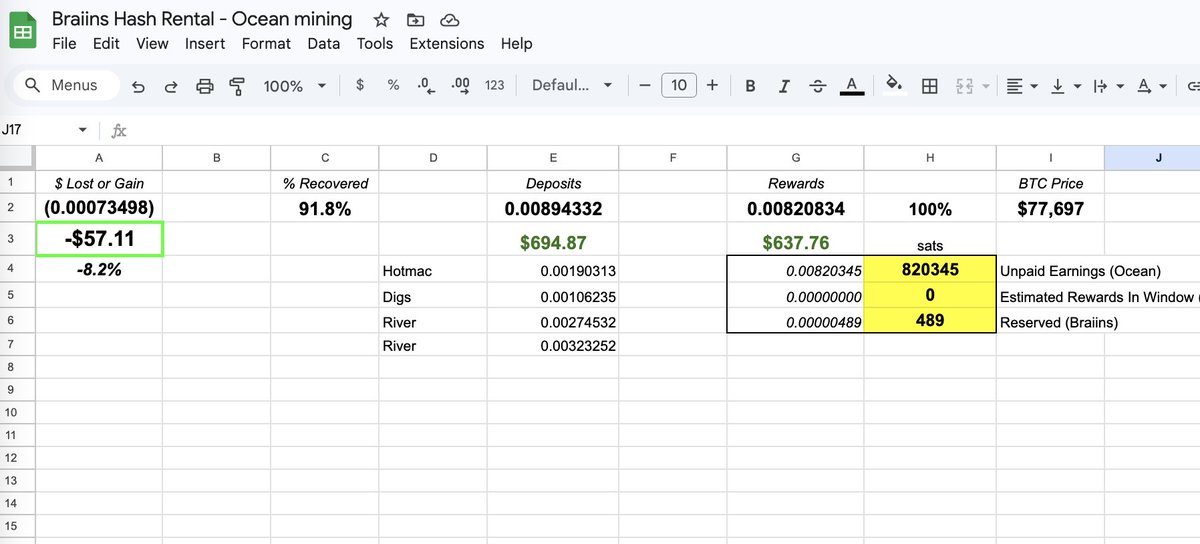This screenshot has width=1200, height=544.
Task: Open the Google Sheets home icon
Action: tap(23, 30)
